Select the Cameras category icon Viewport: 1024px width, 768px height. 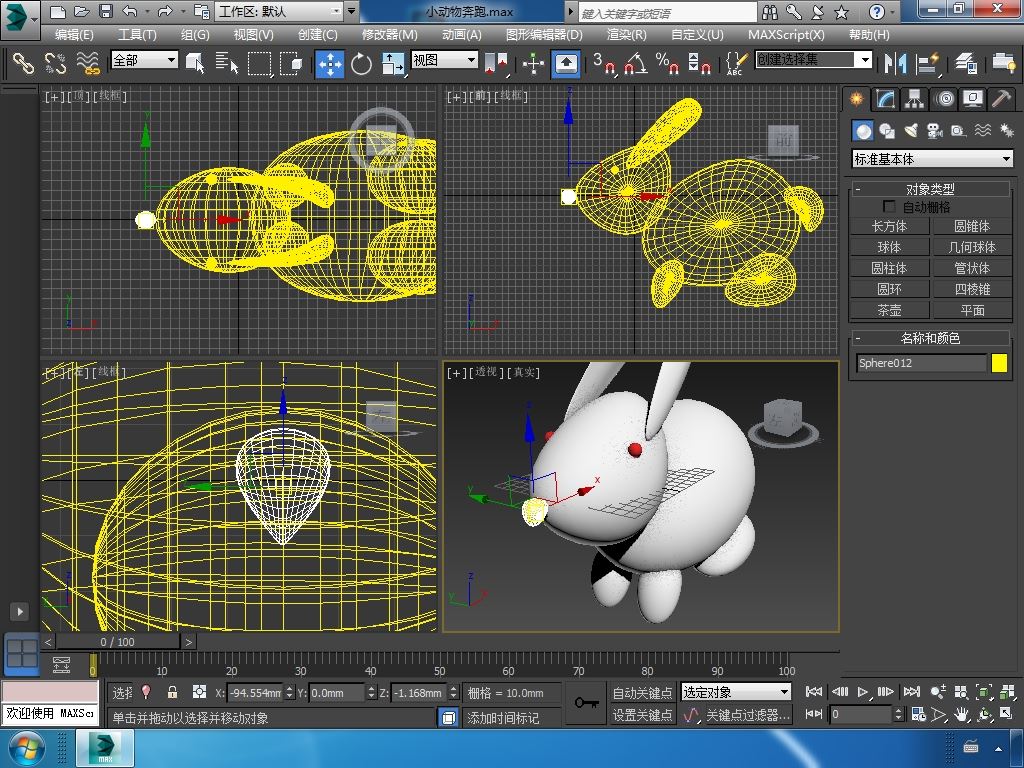[x=935, y=131]
